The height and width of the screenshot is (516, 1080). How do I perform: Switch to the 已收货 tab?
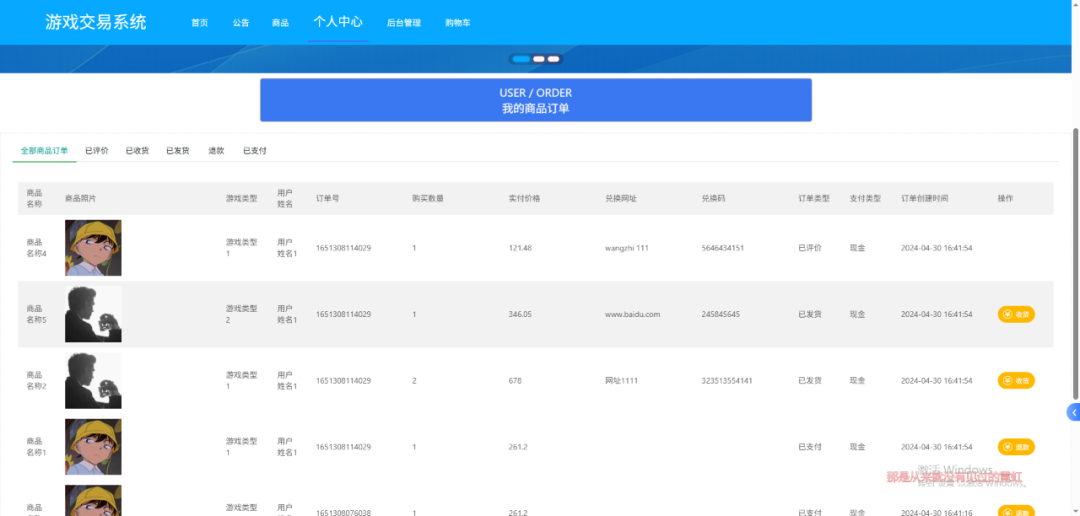pos(137,150)
